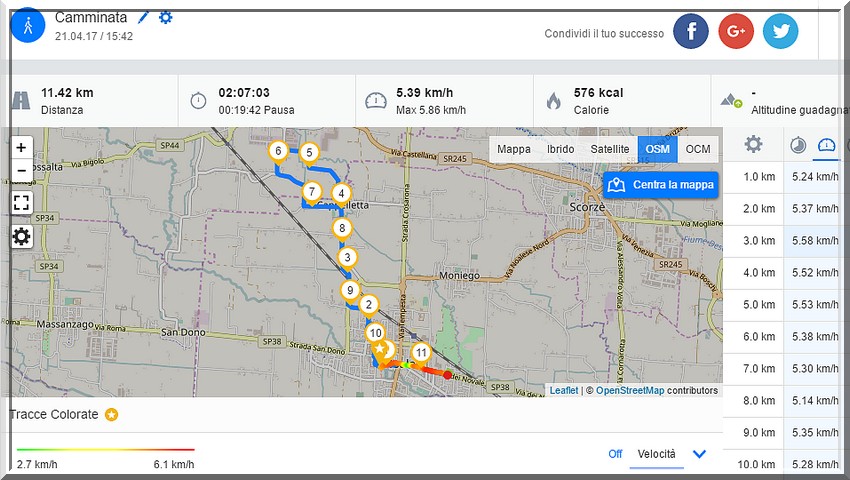Click kilometer marker 4 on map
The image size is (850, 480).
coord(341,195)
